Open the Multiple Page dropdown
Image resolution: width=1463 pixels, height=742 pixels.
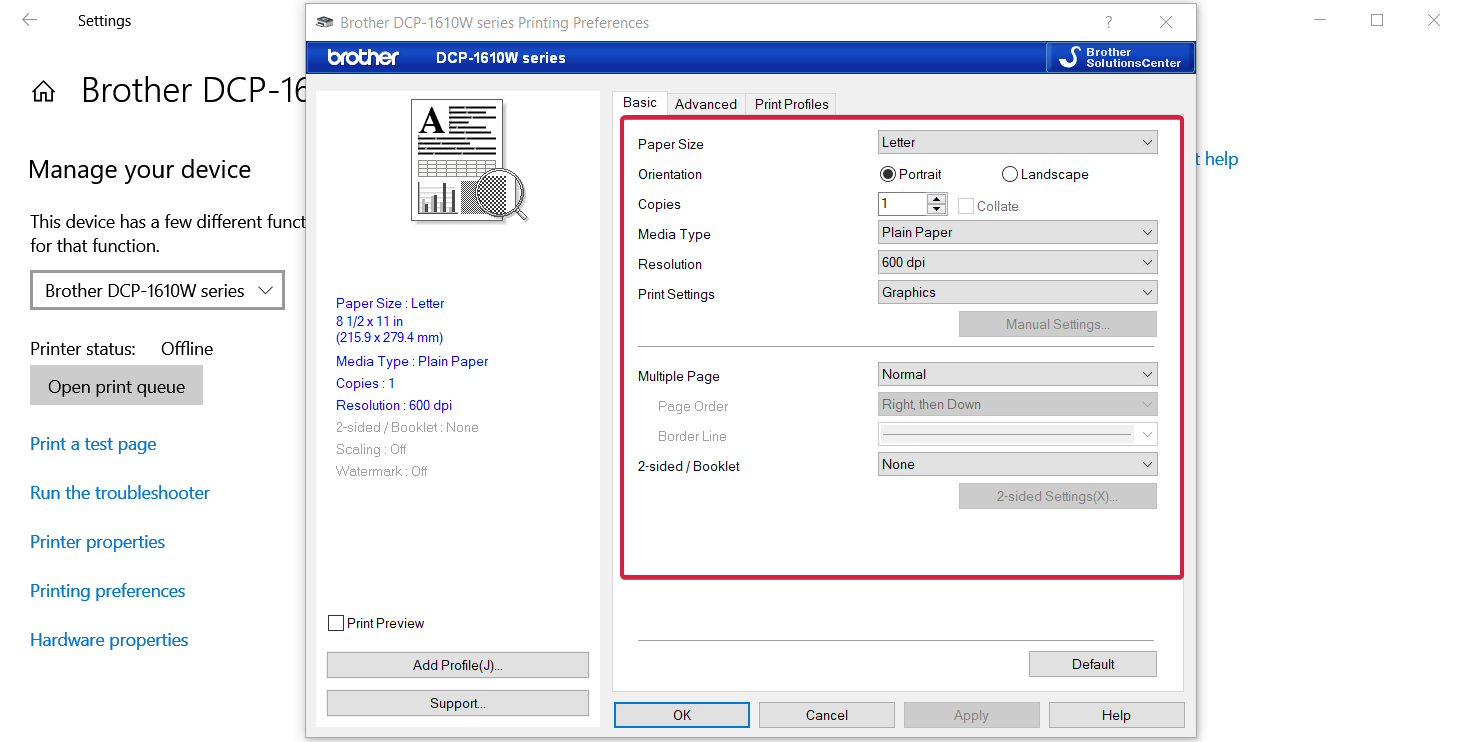[1017, 374]
